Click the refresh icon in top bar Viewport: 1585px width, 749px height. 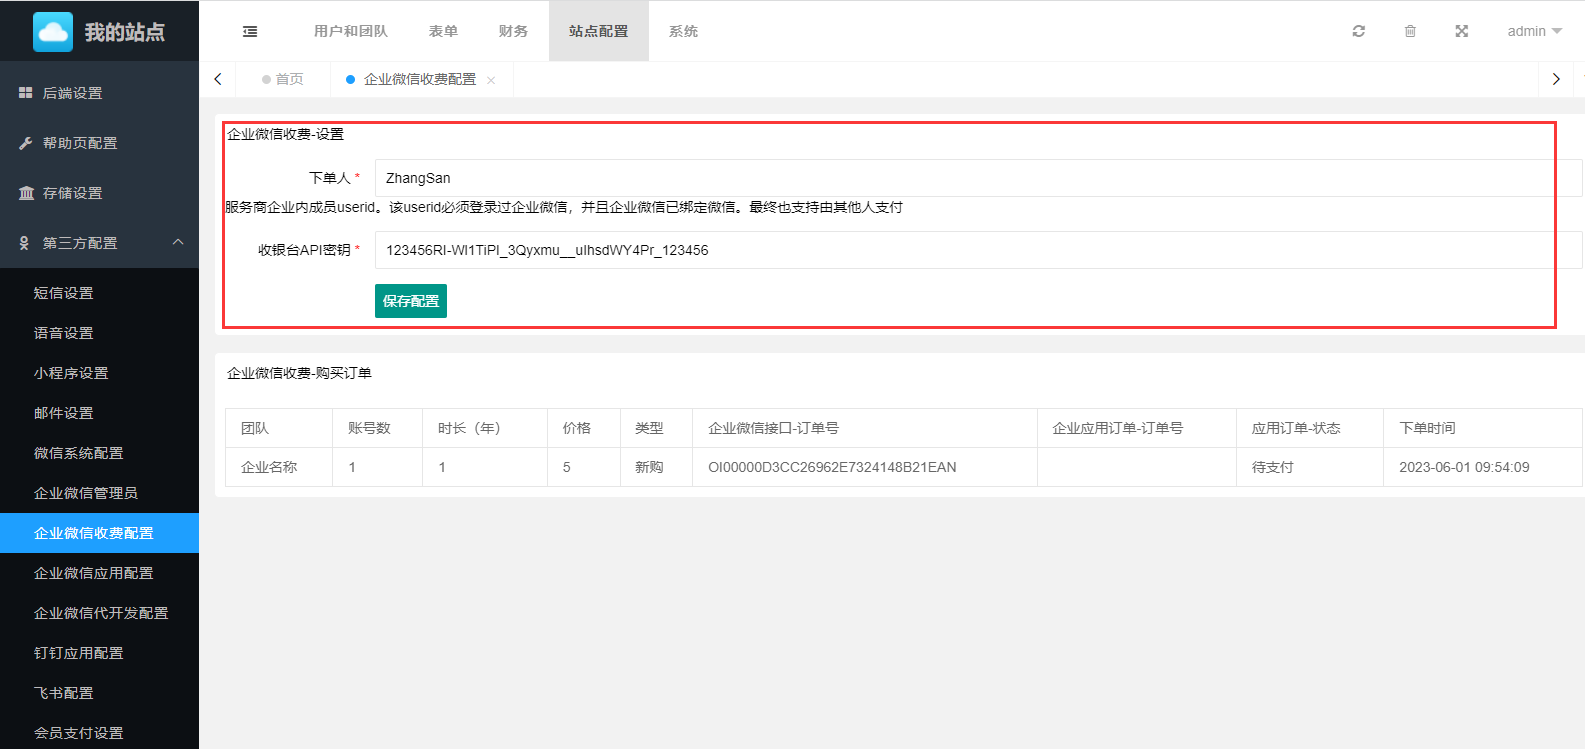1358,31
